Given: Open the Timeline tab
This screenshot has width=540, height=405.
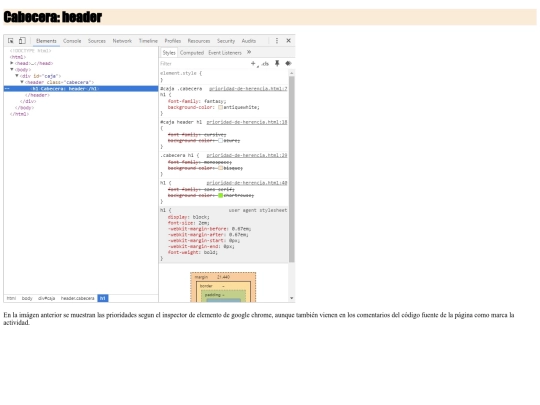Looking at the screenshot, I should (x=148, y=41).
